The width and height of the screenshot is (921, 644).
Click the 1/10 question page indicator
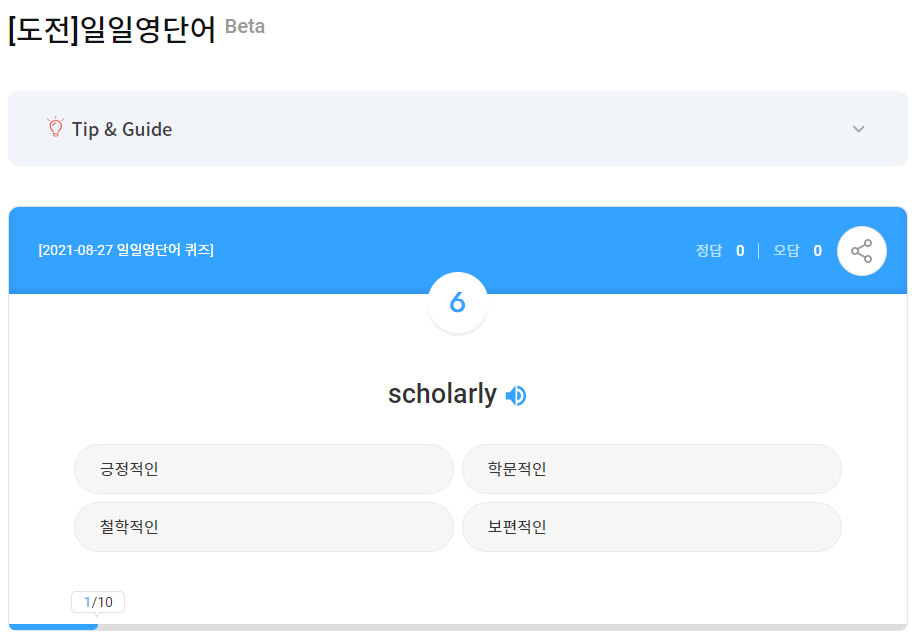pyautogui.click(x=98, y=602)
